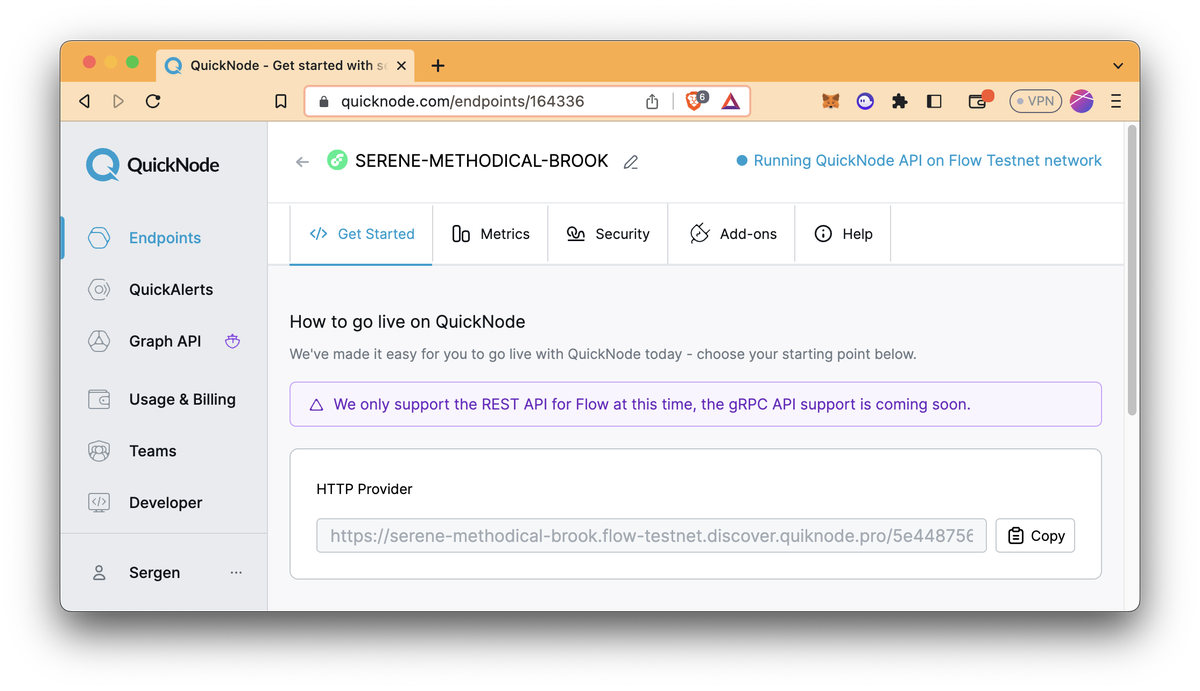Viewport: 1200px width, 691px height.
Task: Open the browser extensions puzzle icon
Action: click(899, 101)
